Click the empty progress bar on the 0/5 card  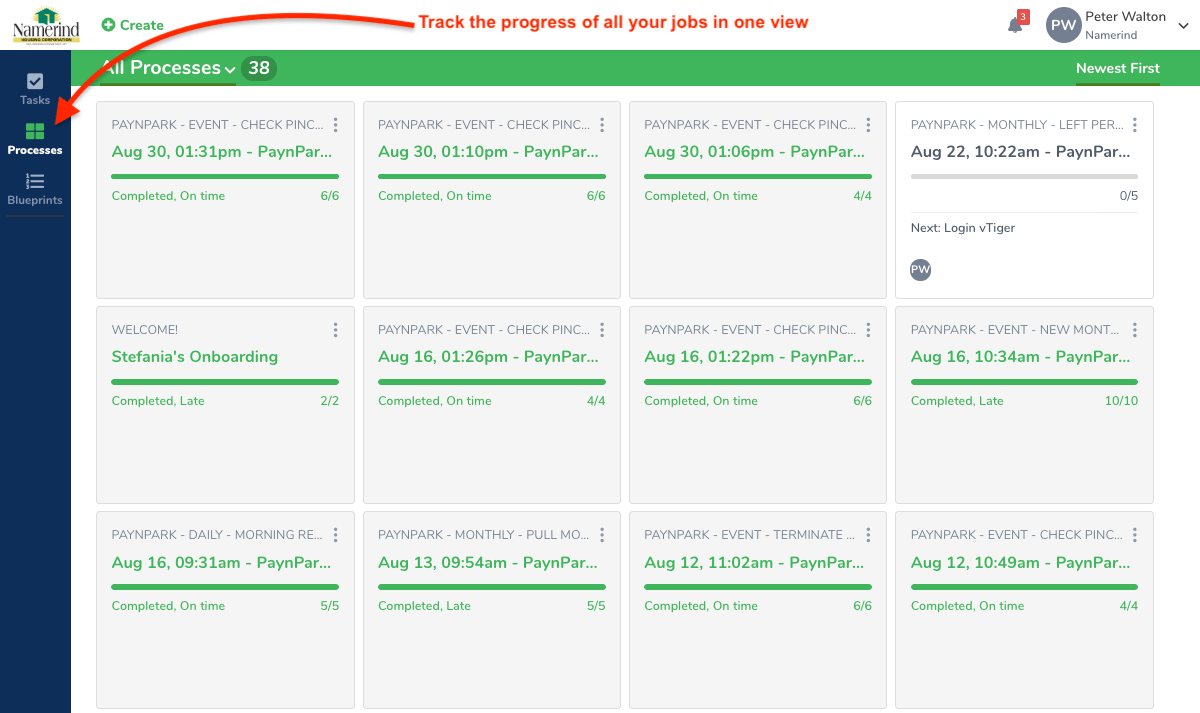point(1023,177)
